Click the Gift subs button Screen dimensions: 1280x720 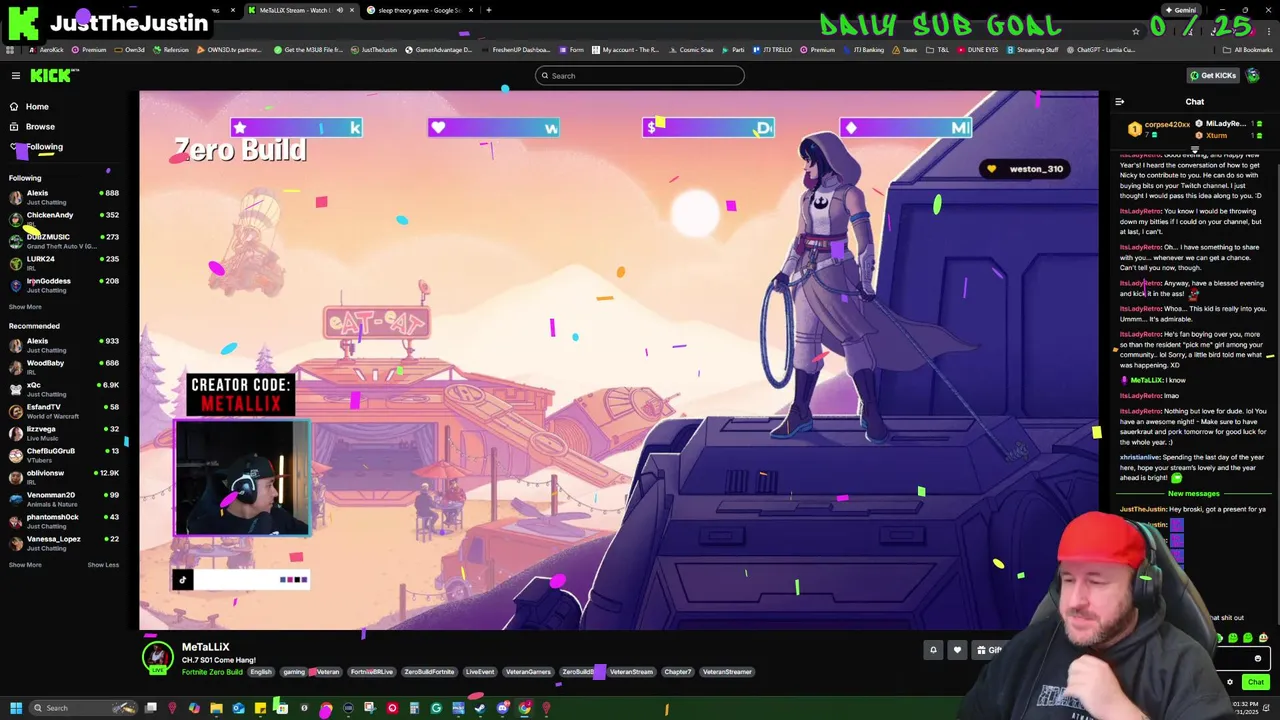point(988,650)
